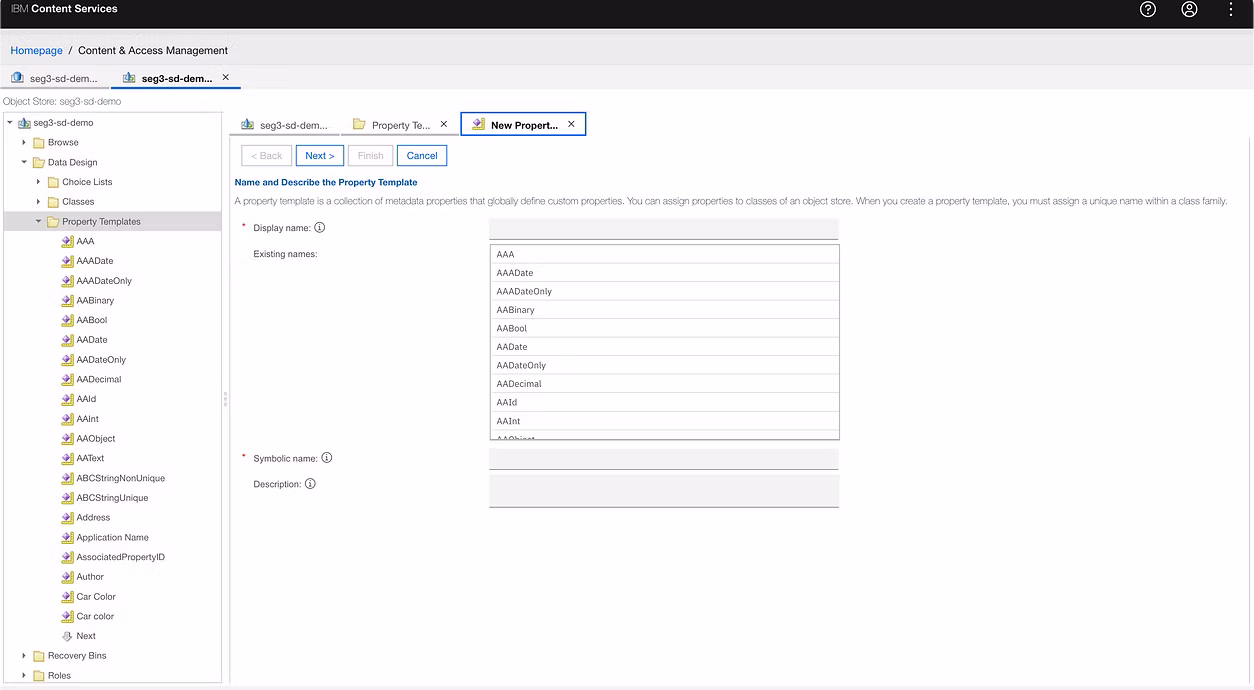Click the Next > wizard button
Image resolution: width=1254 pixels, height=690 pixels.
point(320,156)
